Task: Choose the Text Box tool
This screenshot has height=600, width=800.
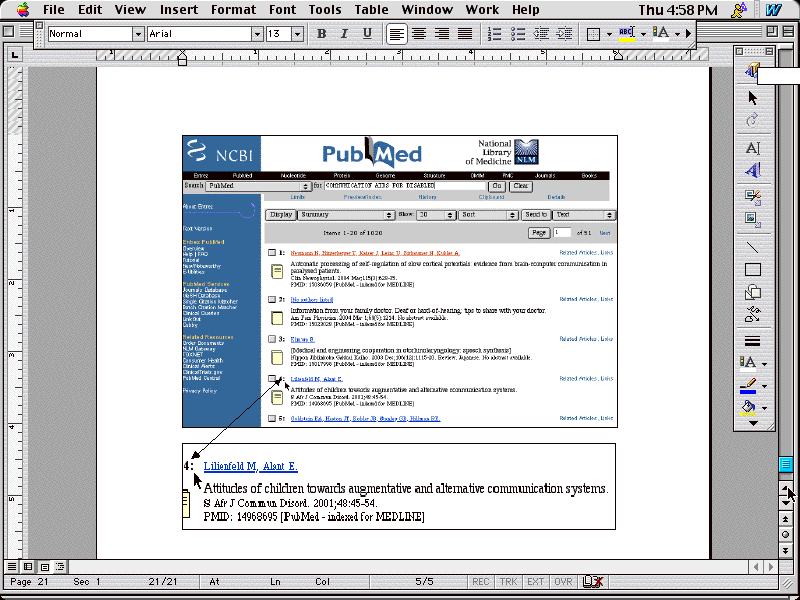Action: tap(753, 148)
